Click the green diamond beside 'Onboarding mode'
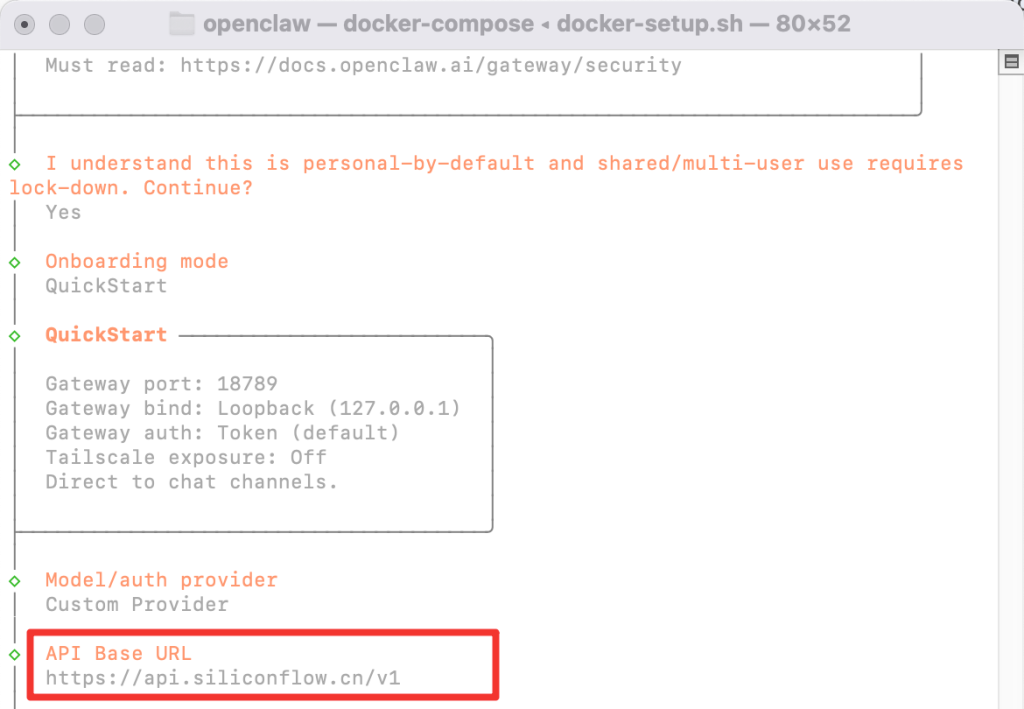This screenshot has height=709, width=1024. point(14,261)
